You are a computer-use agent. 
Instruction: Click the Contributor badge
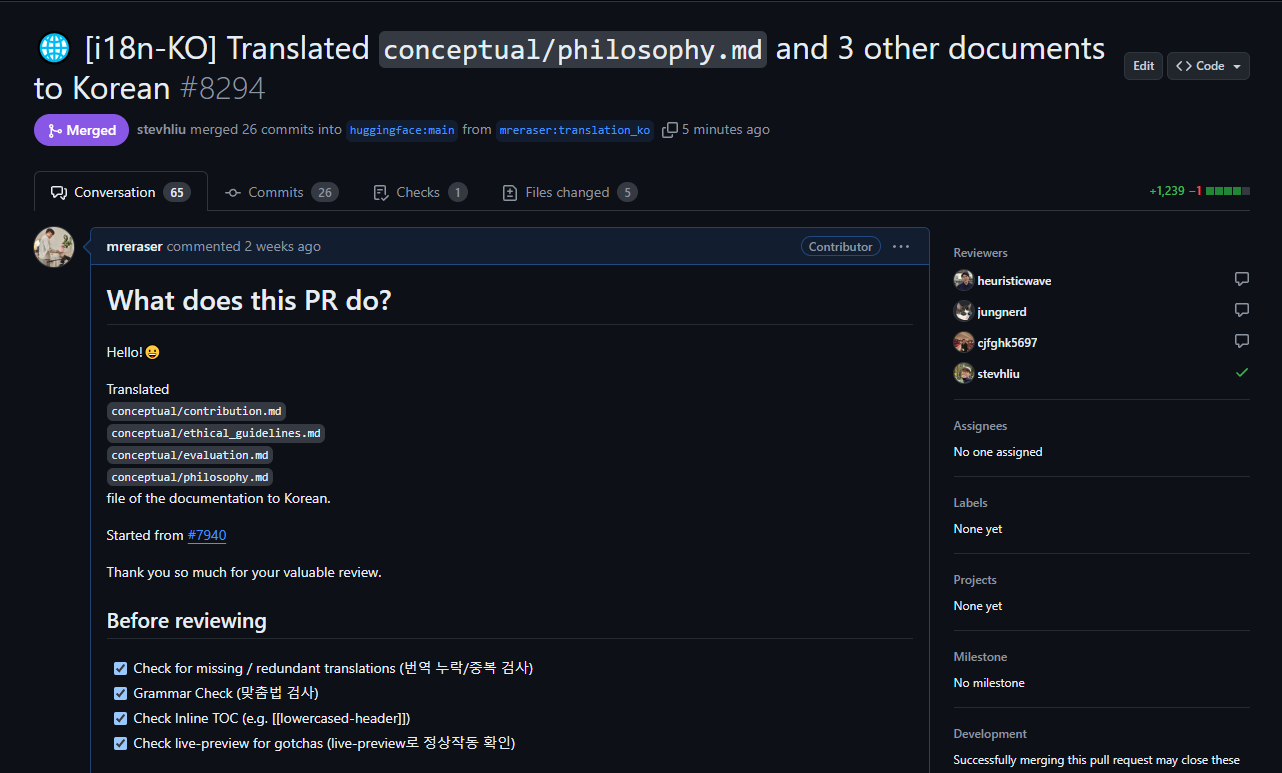(x=840, y=246)
